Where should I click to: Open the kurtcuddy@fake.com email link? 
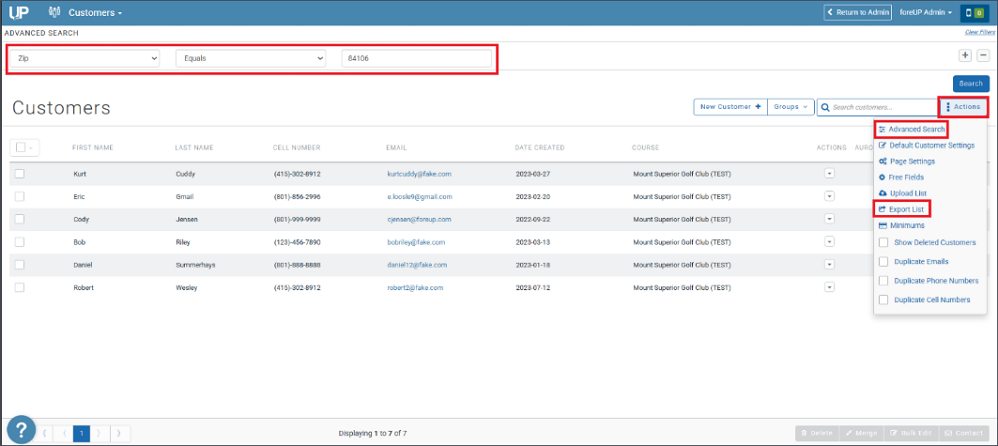click(x=419, y=174)
